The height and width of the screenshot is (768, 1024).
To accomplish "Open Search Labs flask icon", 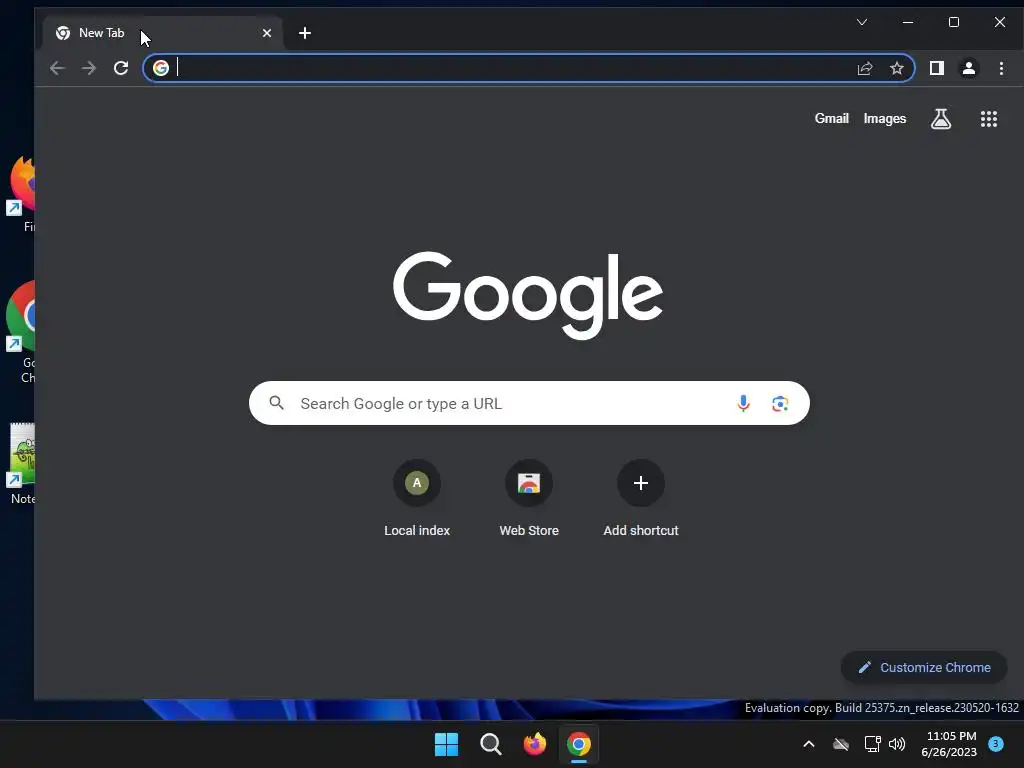I will (x=940, y=119).
